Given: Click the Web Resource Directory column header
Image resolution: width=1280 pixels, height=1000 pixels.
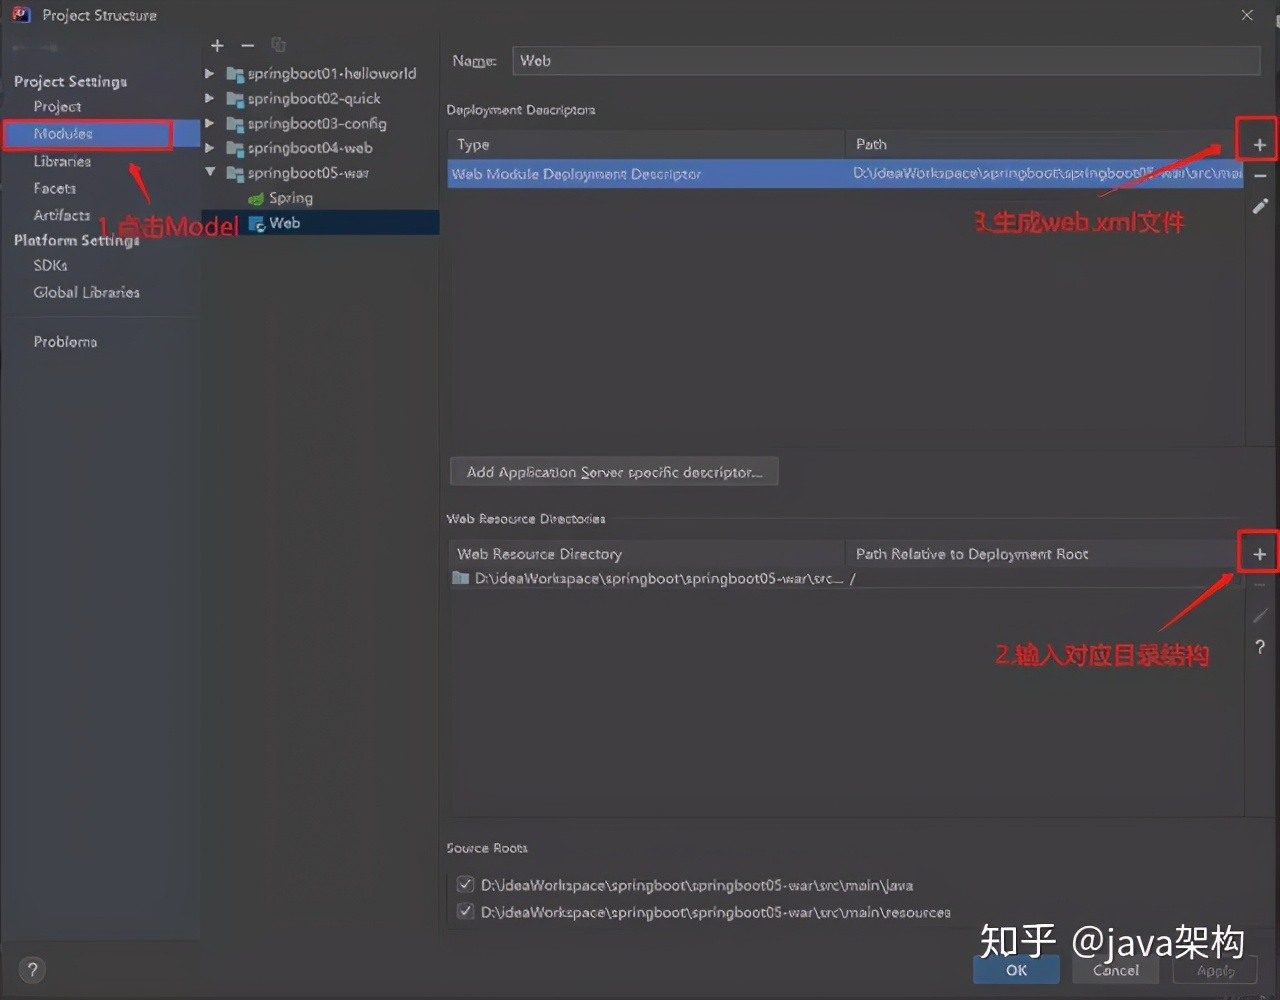Looking at the screenshot, I should (x=646, y=554).
